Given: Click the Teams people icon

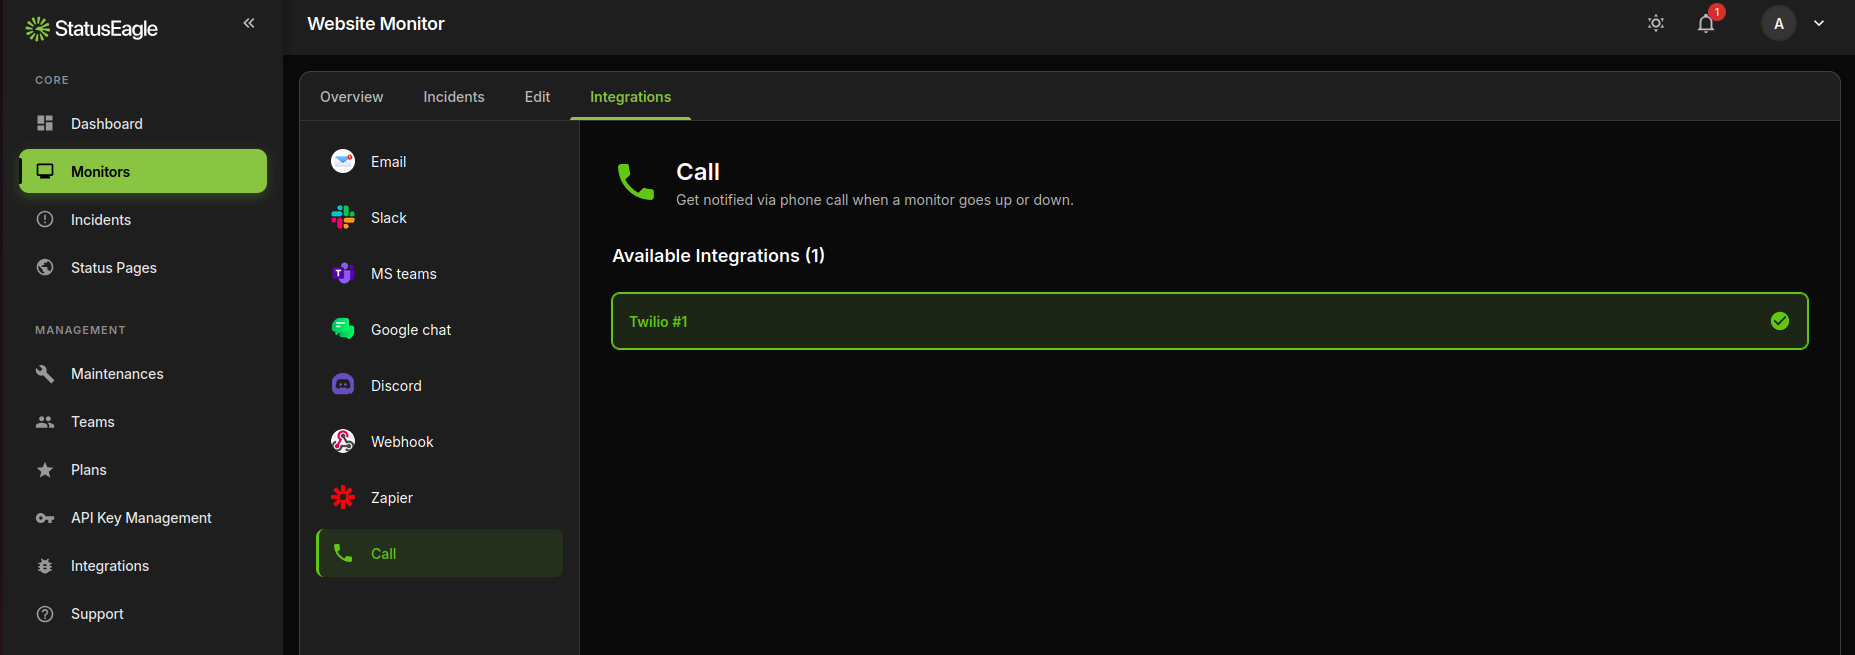Looking at the screenshot, I should (45, 421).
